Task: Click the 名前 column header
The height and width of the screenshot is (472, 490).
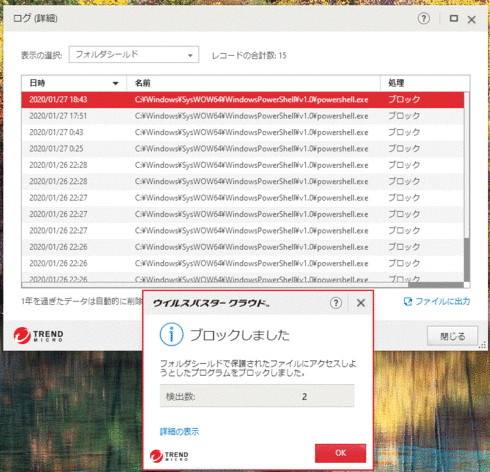Action: (x=253, y=83)
